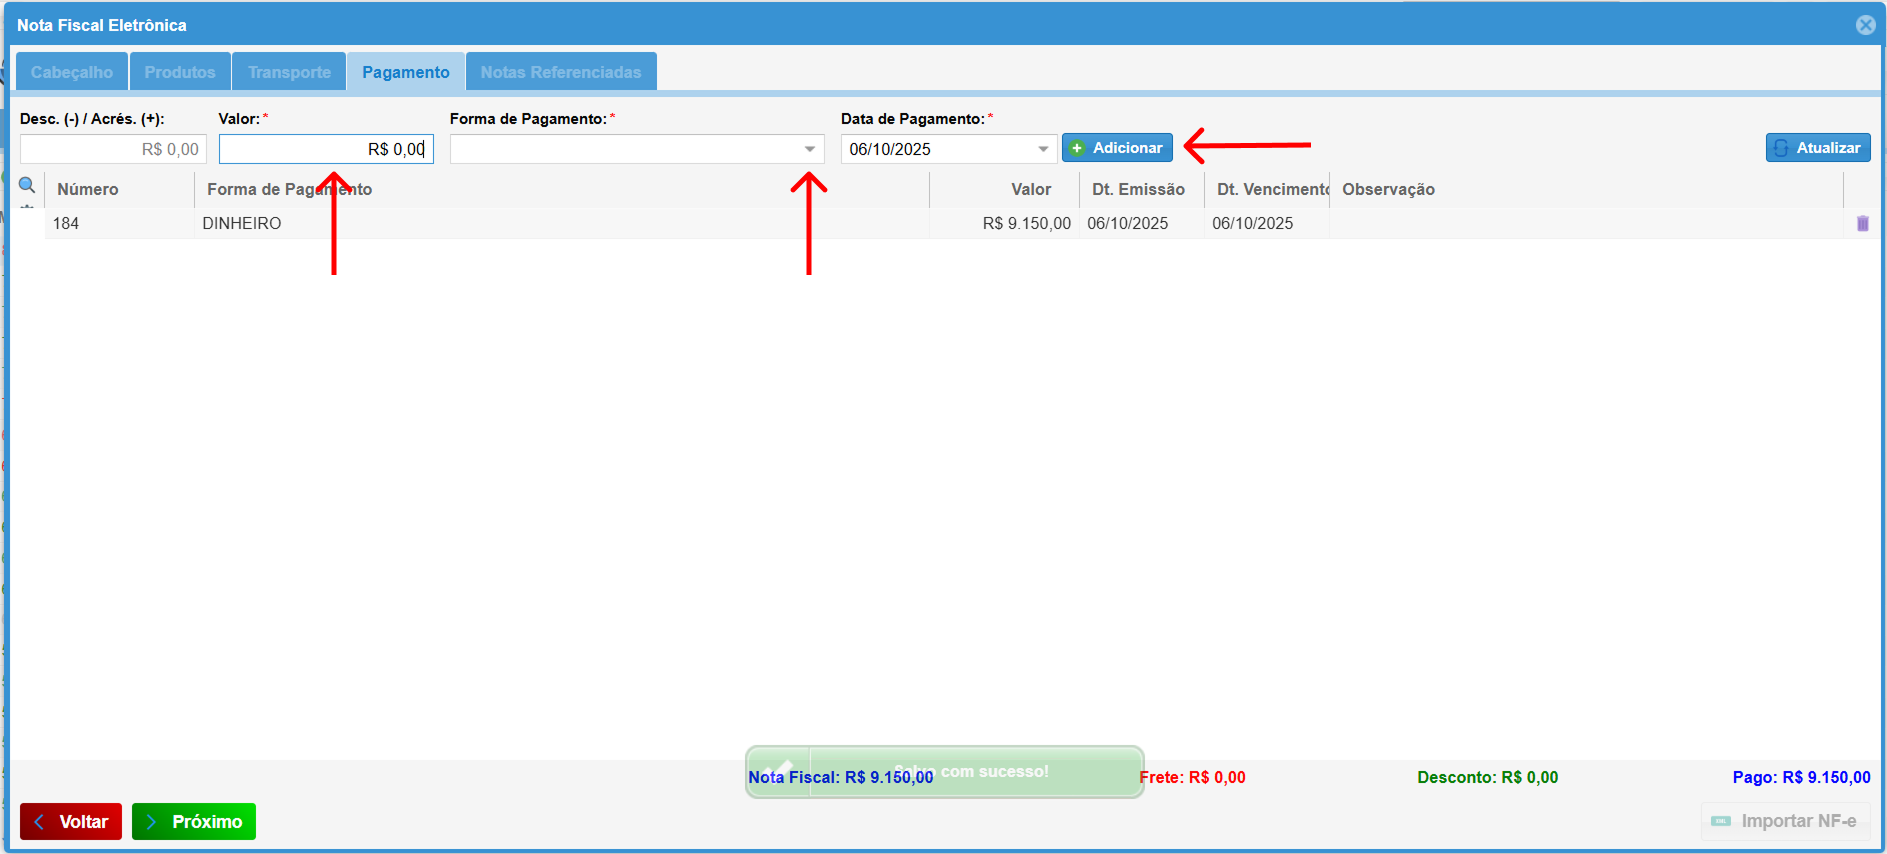Select the Notas Referenciadas tab
Image resolution: width=1887 pixels, height=854 pixels.
coord(560,72)
